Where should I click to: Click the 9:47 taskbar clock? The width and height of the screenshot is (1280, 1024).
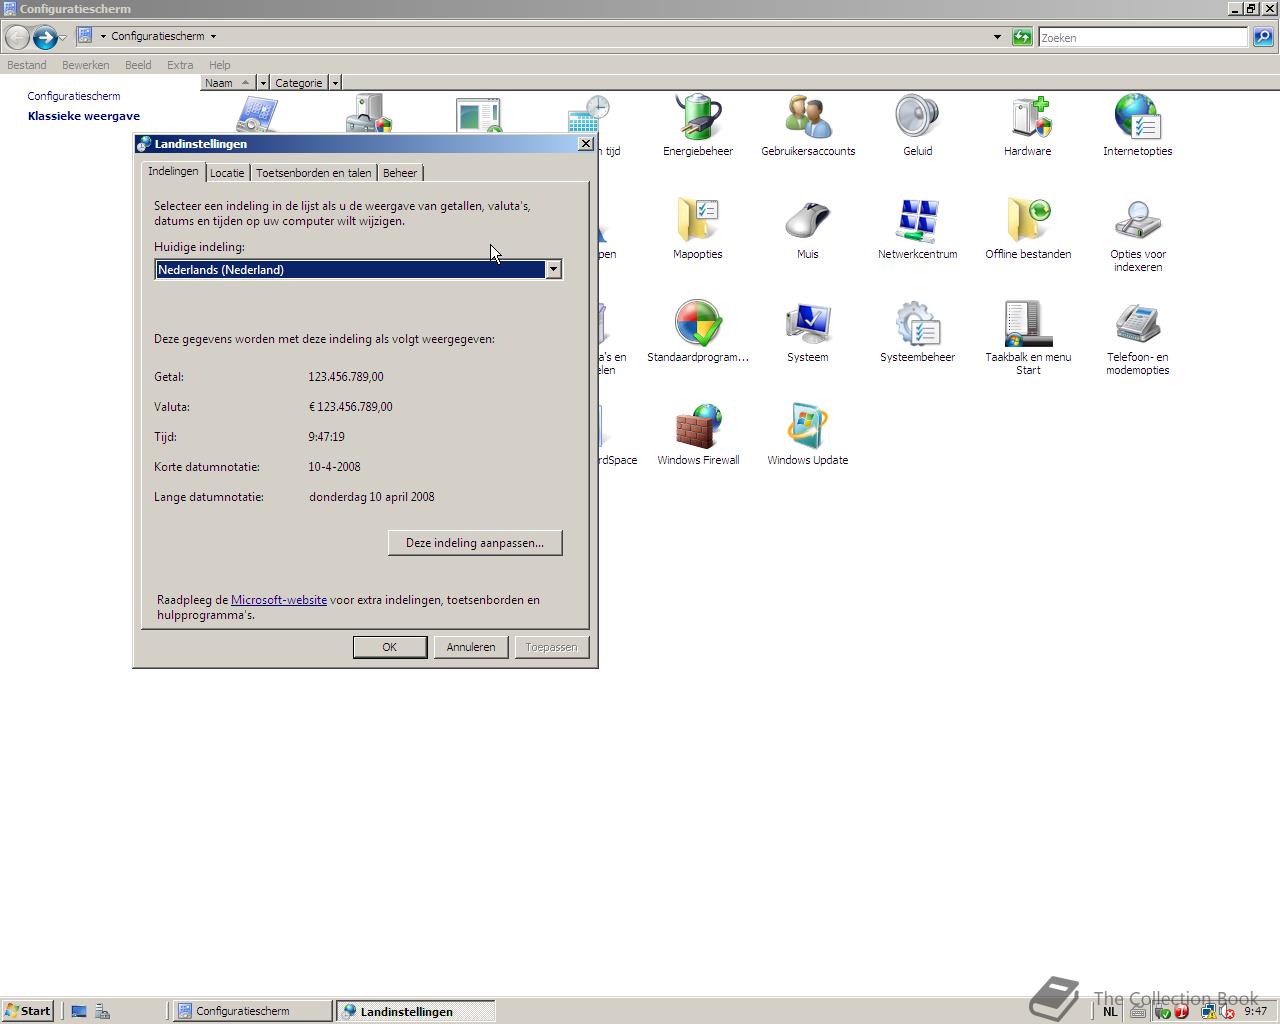coord(1255,1011)
